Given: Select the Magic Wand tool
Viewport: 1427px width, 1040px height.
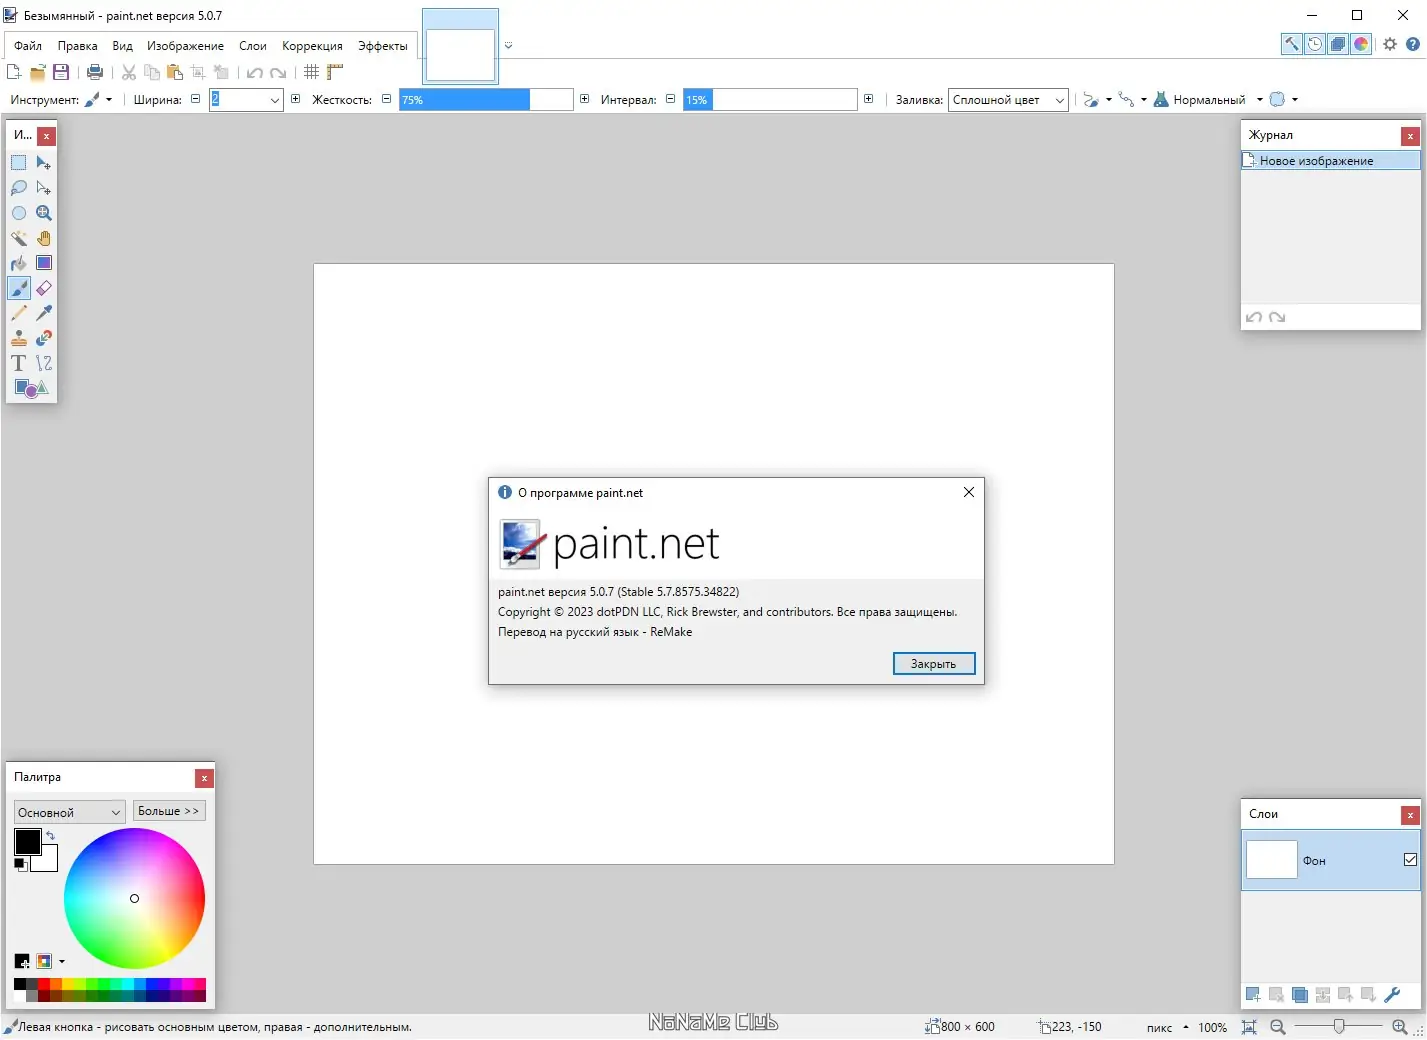Looking at the screenshot, I should [x=19, y=238].
